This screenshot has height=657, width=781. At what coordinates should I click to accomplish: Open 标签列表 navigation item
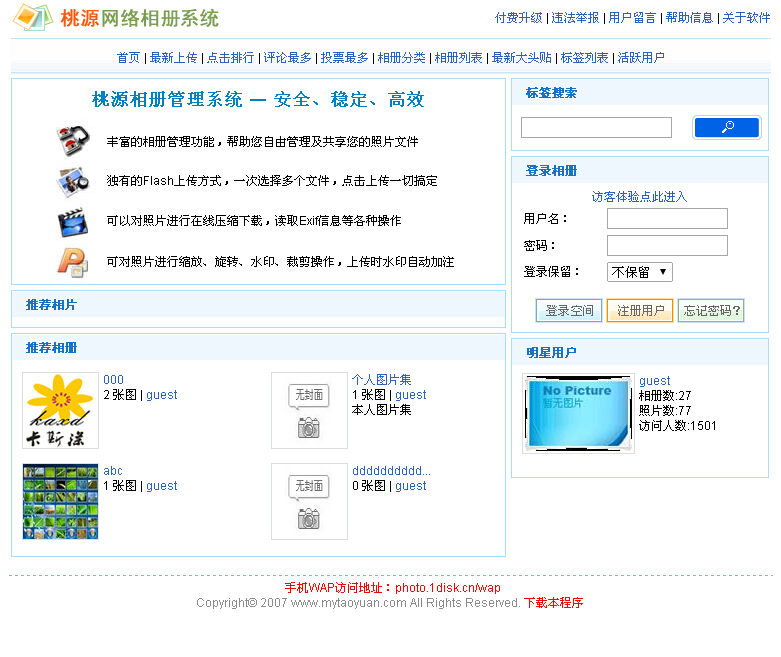pyautogui.click(x=584, y=58)
